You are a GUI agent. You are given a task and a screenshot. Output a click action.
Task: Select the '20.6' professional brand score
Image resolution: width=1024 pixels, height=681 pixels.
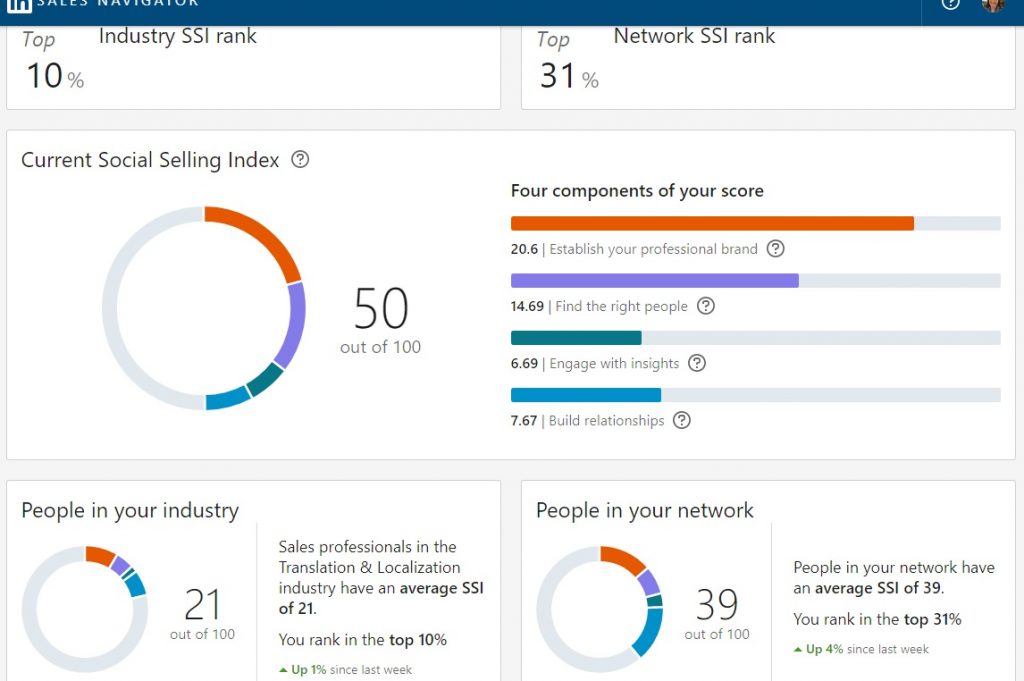(524, 249)
